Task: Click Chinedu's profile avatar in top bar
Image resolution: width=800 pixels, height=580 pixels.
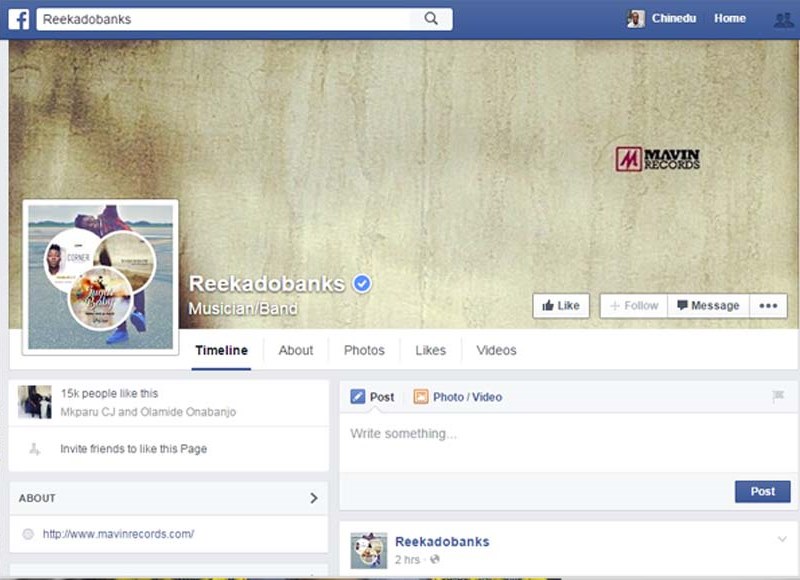Action: click(x=636, y=19)
